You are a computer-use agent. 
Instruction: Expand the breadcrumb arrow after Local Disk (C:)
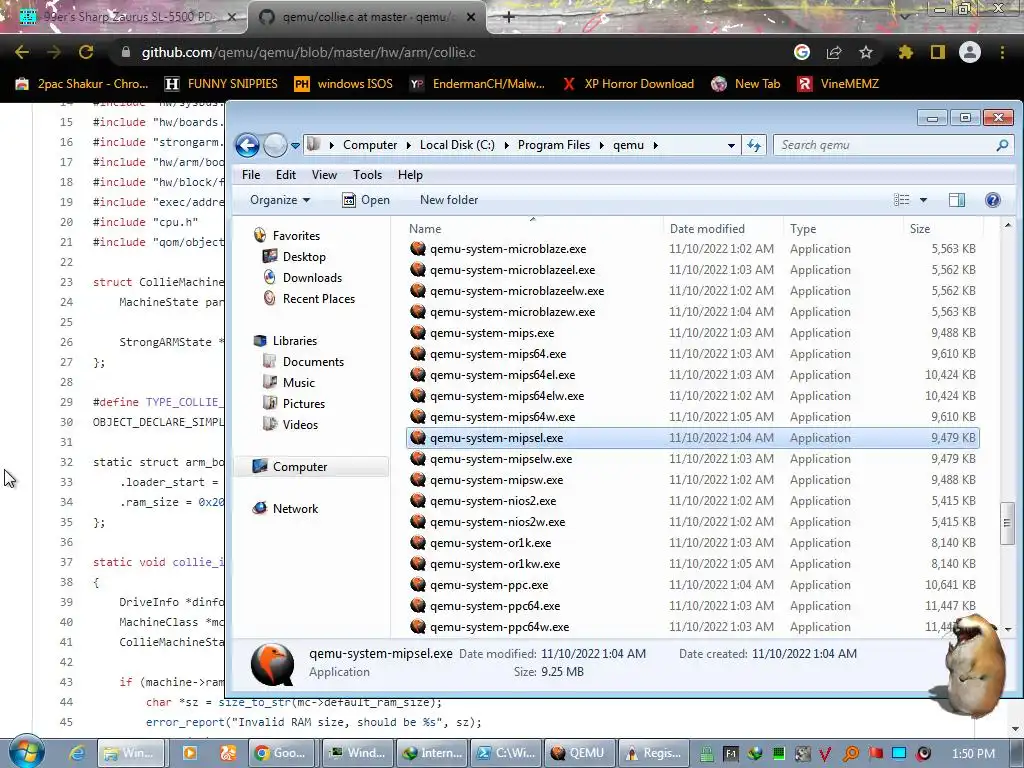pos(506,145)
